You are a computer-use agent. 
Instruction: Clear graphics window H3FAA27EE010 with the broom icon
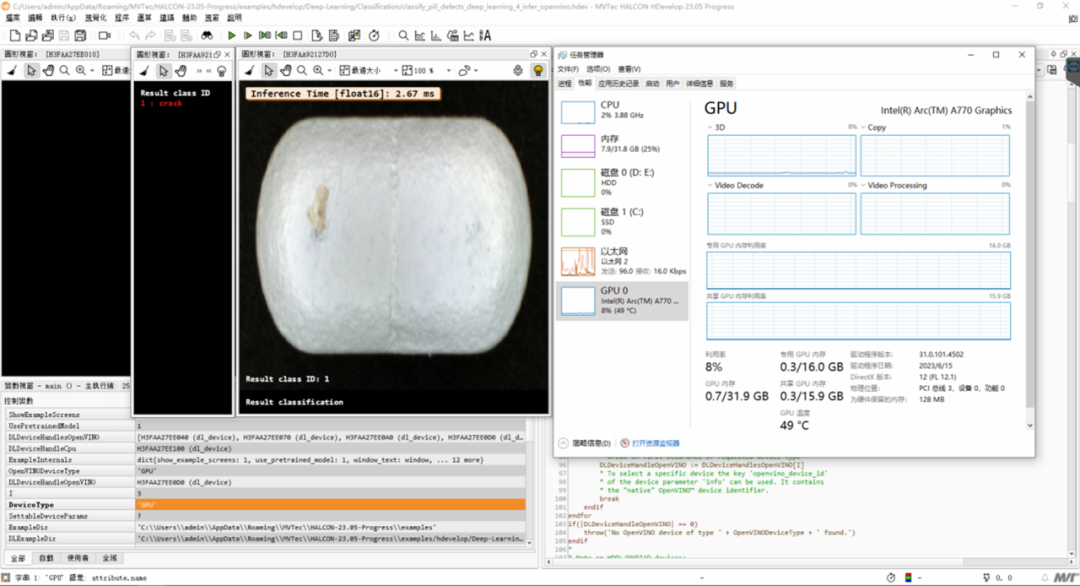tap(12, 70)
